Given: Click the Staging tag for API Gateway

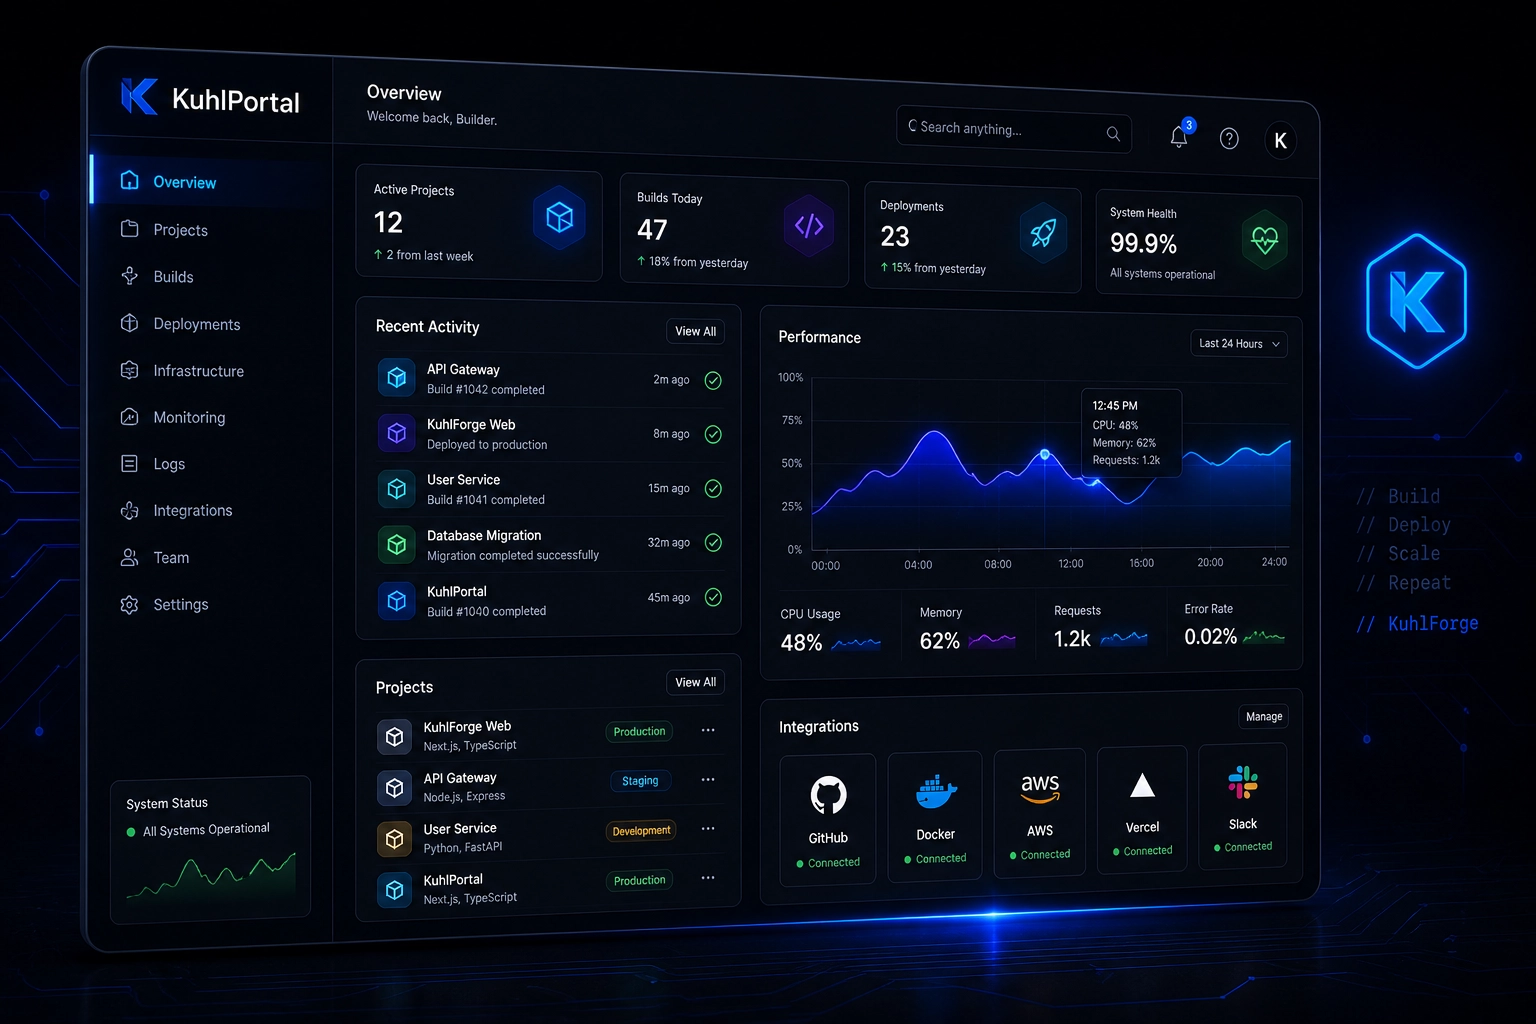Looking at the screenshot, I should point(640,780).
